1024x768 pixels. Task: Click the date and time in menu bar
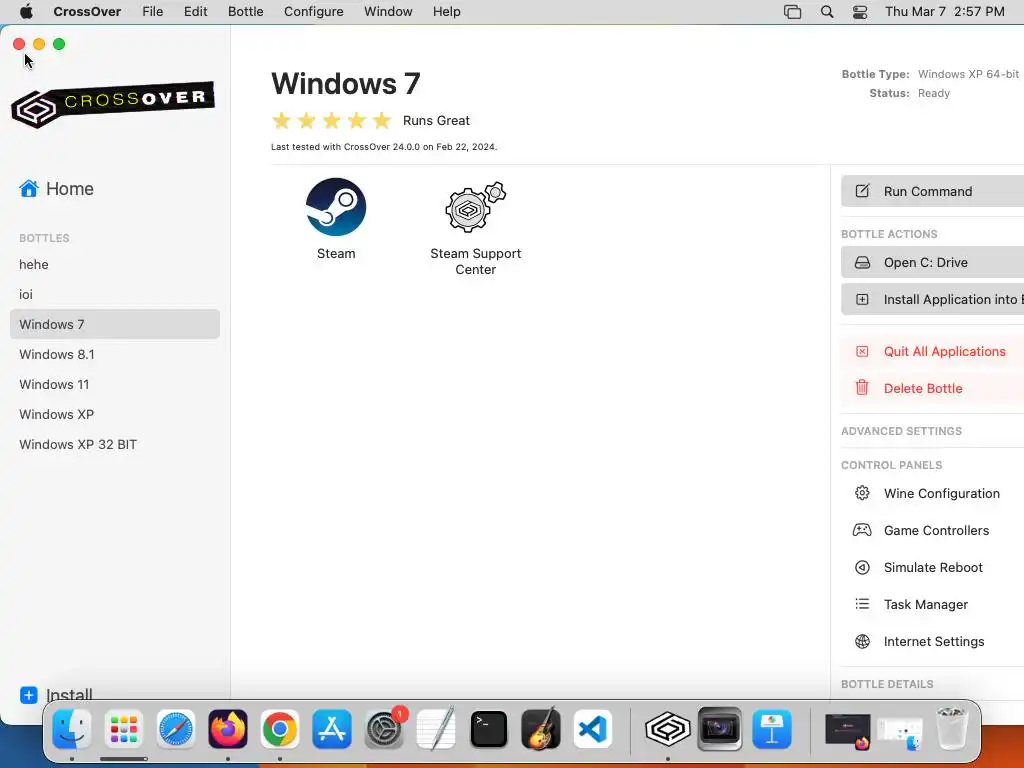pyautogui.click(x=944, y=12)
